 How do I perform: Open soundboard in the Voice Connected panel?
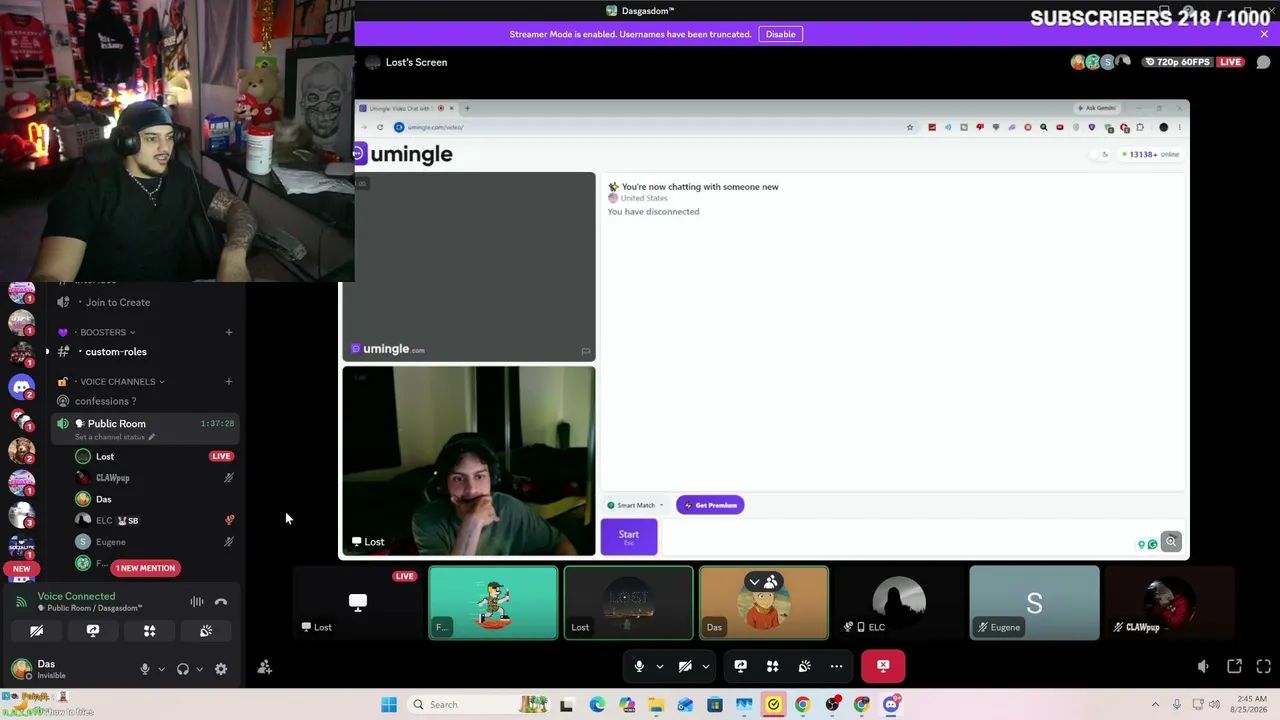coord(206,631)
